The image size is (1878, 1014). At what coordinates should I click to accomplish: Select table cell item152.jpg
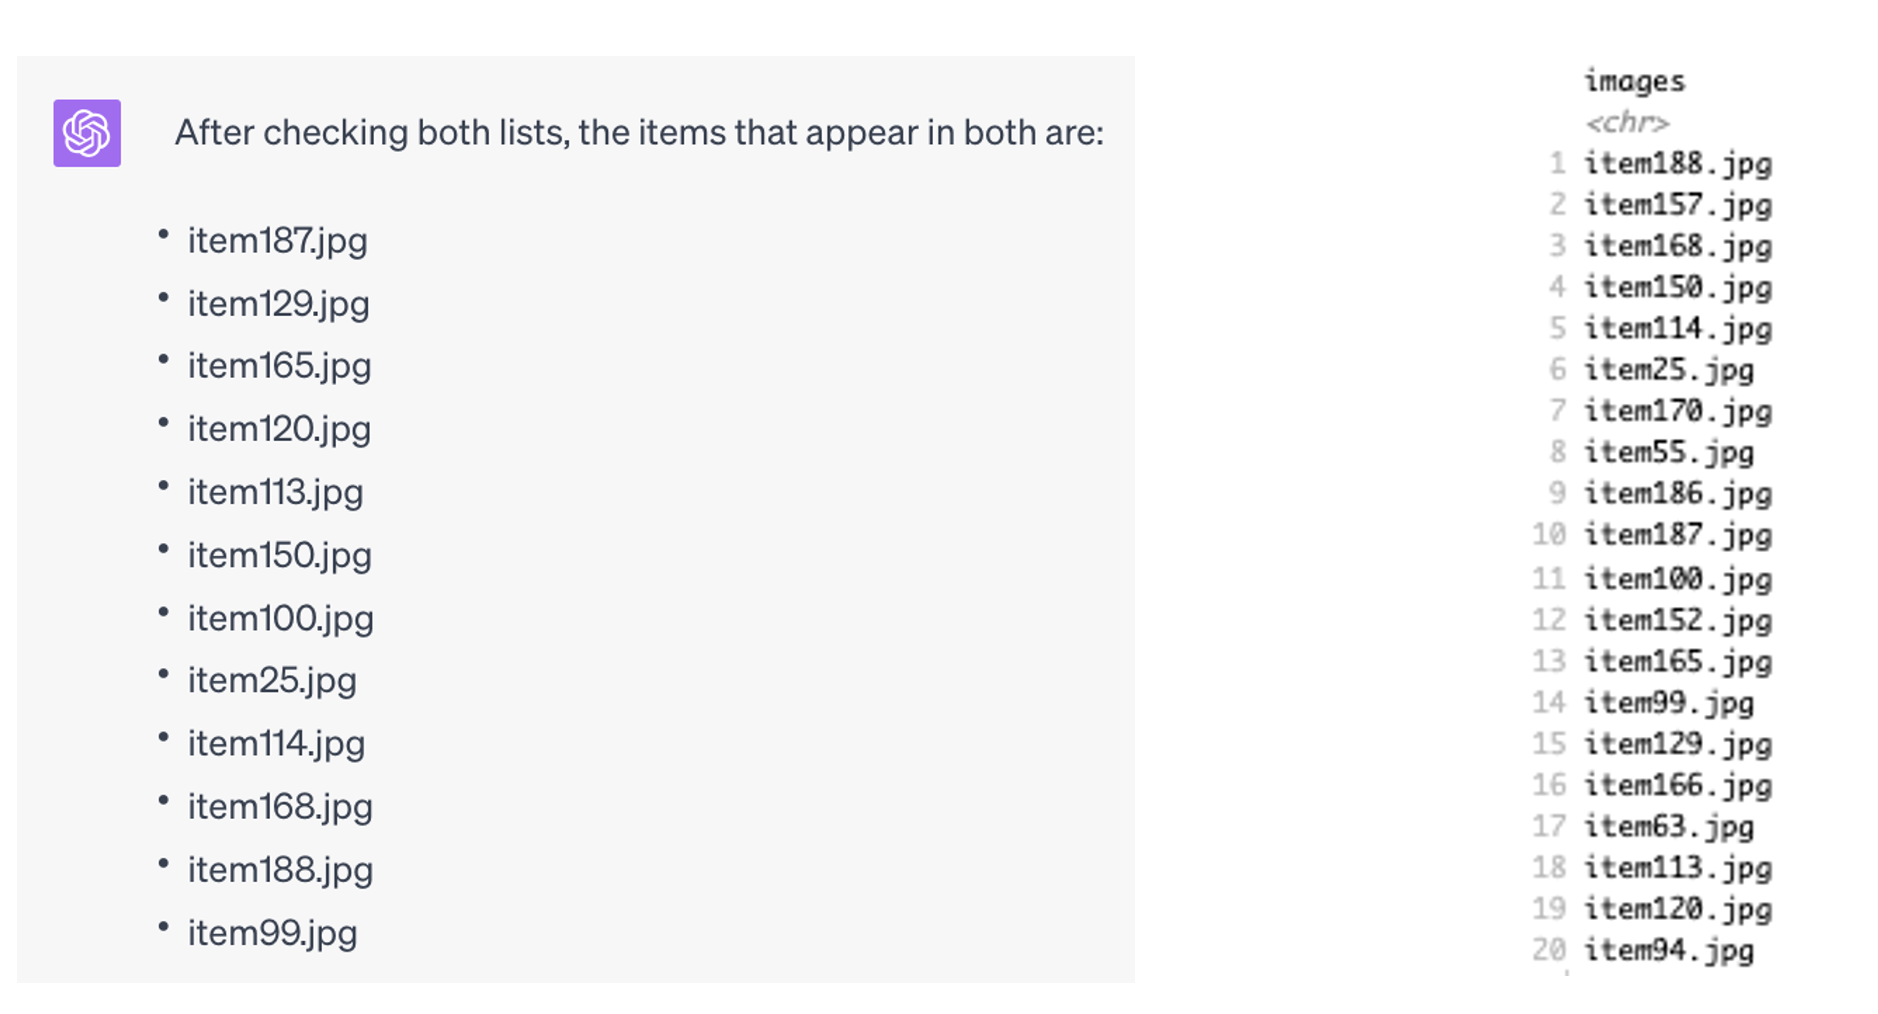click(x=1677, y=620)
